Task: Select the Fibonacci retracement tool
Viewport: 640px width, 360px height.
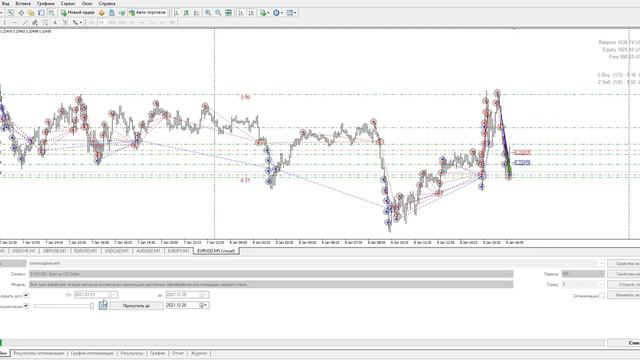Action: tap(45, 22)
